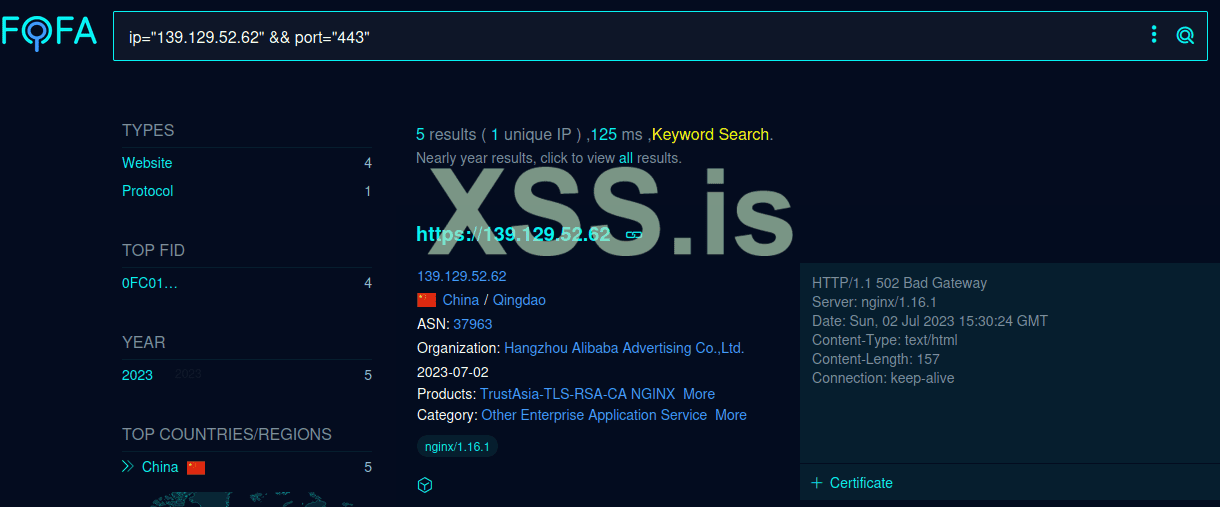This screenshot has width=1220, height=507.
Task: Click 'all' to view all results
Action: (626, 158)
